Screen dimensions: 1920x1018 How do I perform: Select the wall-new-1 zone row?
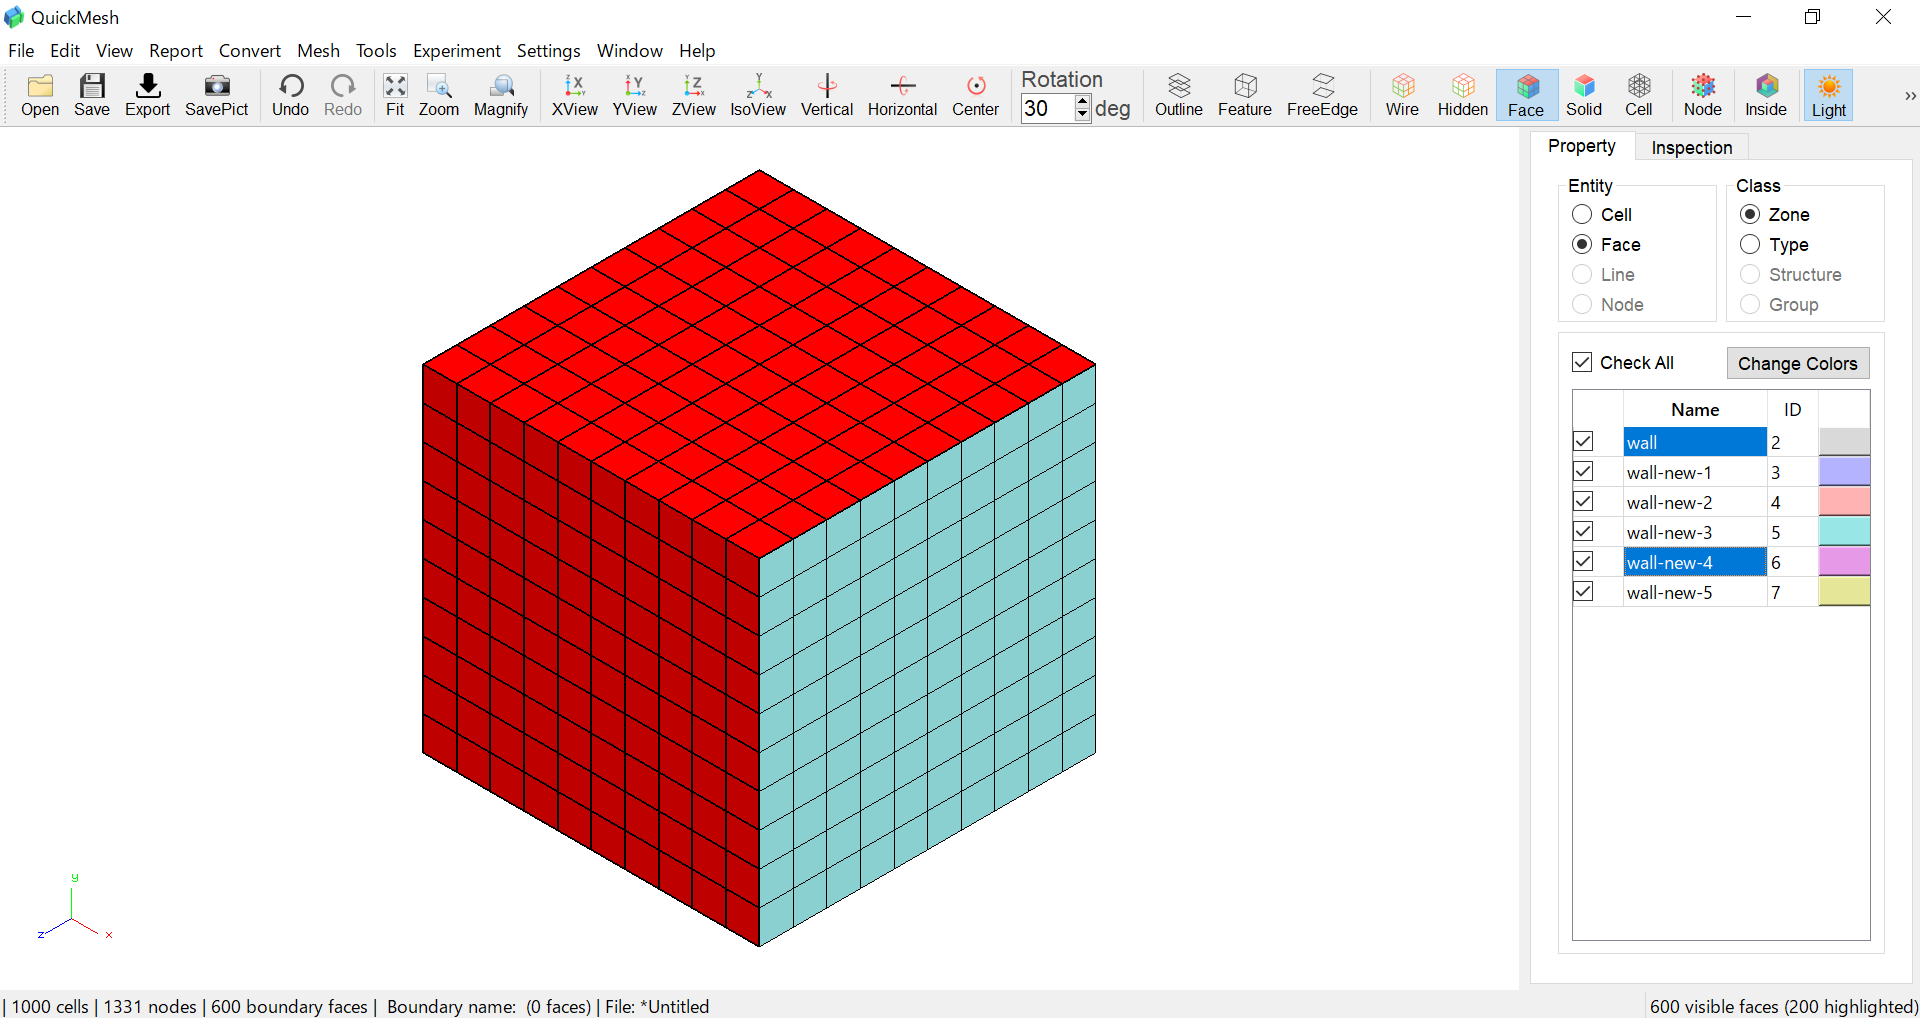click(1695, 472)
